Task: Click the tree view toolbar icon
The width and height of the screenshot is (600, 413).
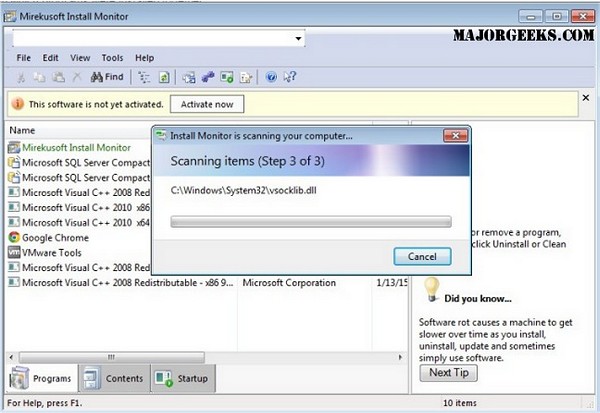Action: click(x=144, y=77)
